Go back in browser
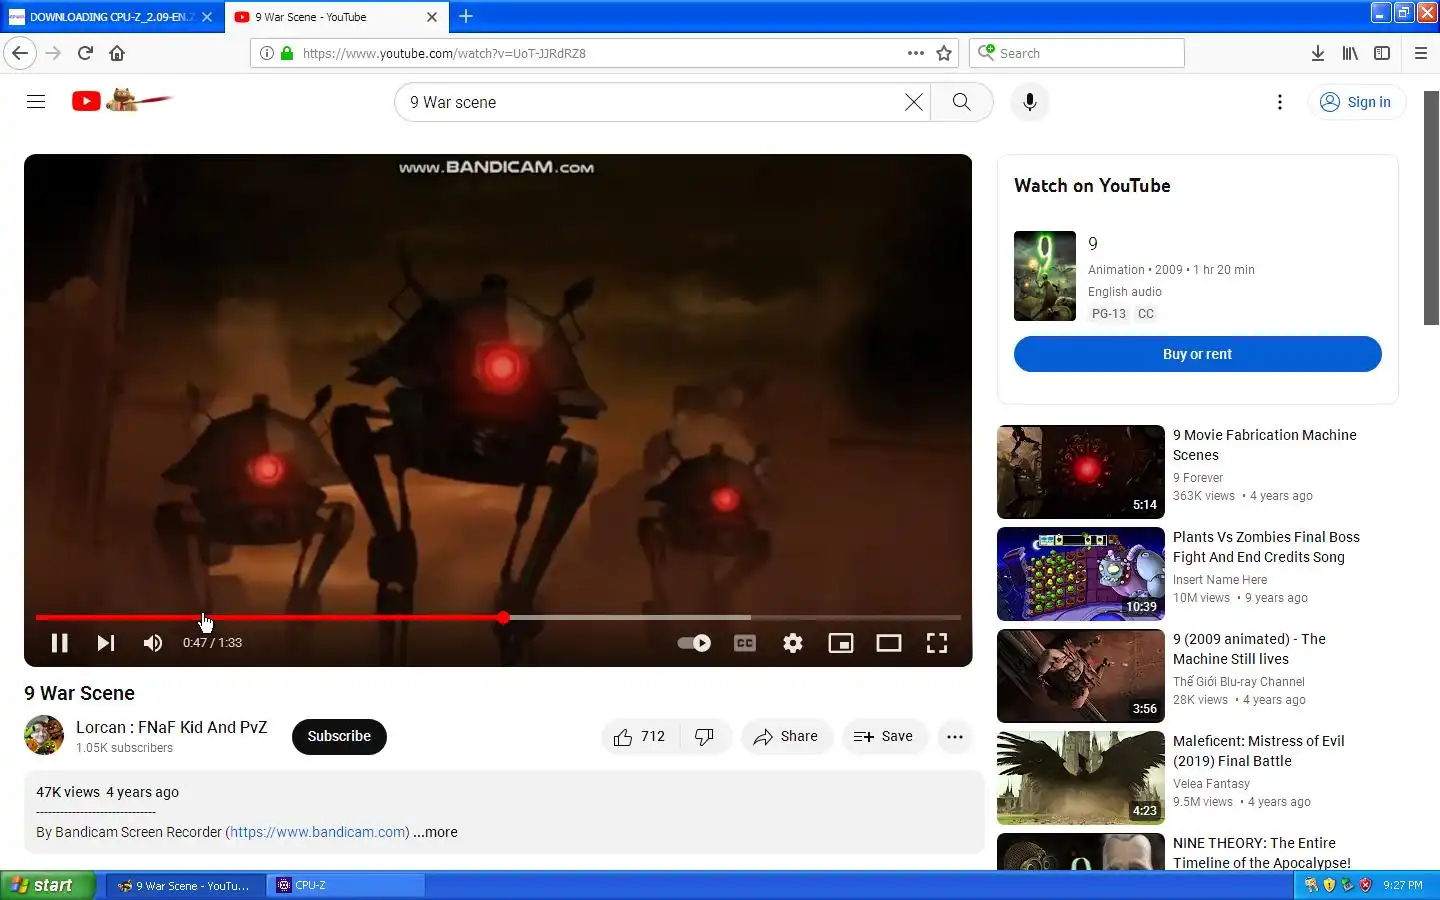Screen dimensions: 1440x900 tap(20, 53)
